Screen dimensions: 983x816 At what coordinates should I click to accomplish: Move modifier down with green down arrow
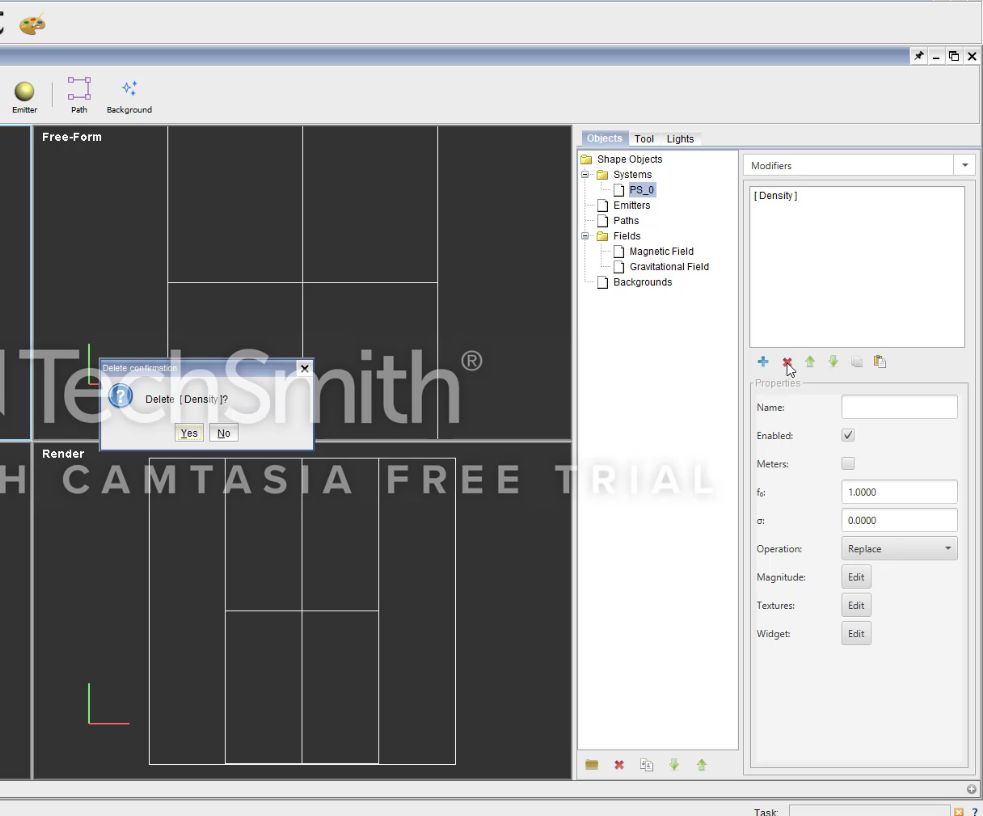[x=833, y=362]
